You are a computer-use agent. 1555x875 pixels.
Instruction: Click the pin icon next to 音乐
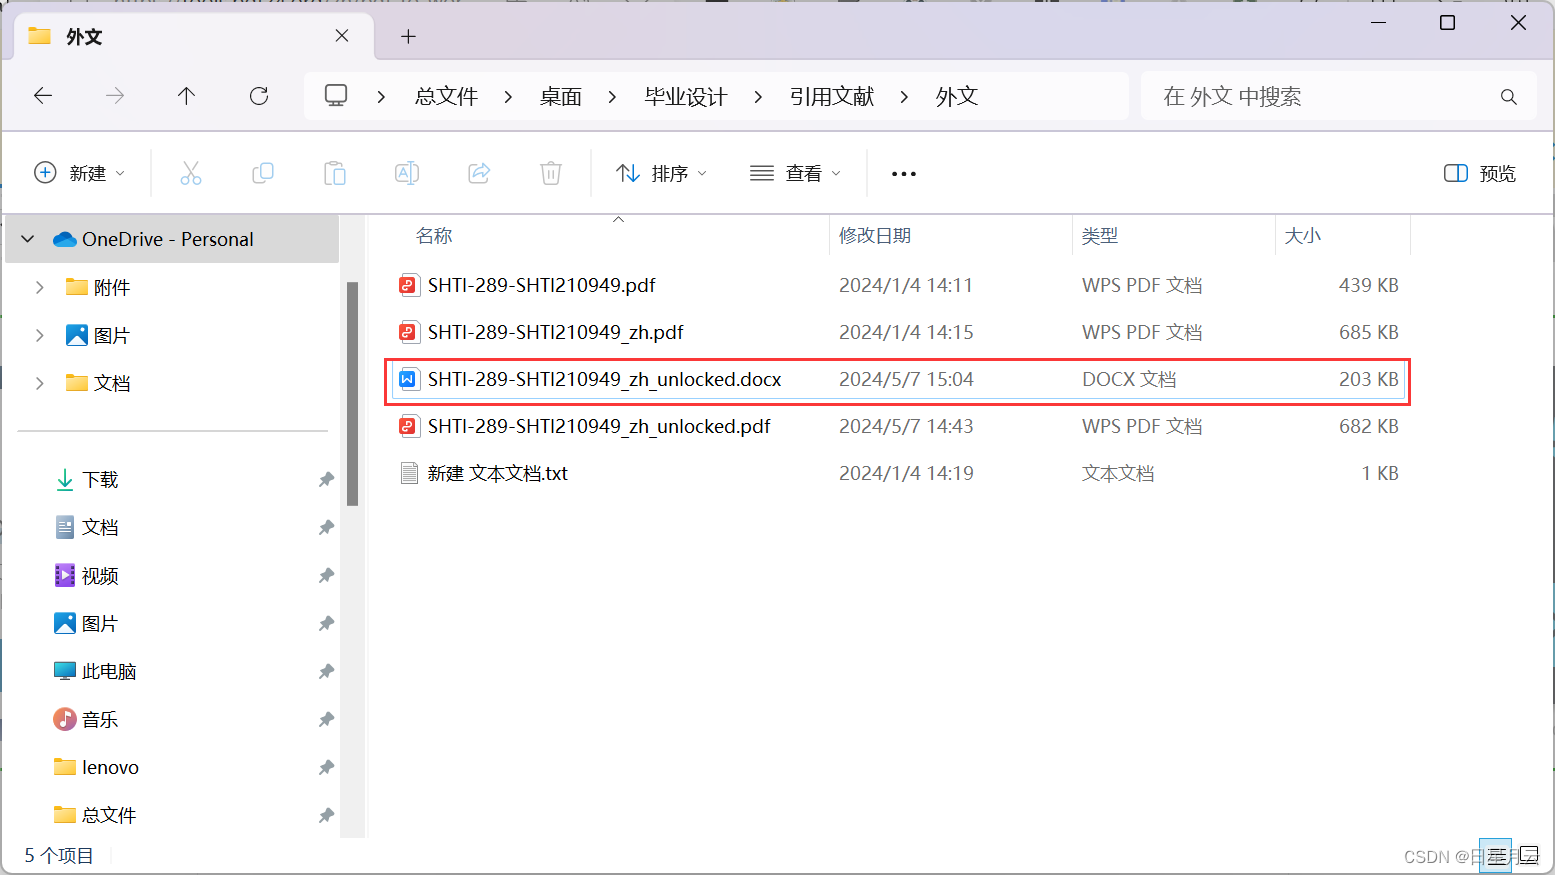[x=326, y=719]
